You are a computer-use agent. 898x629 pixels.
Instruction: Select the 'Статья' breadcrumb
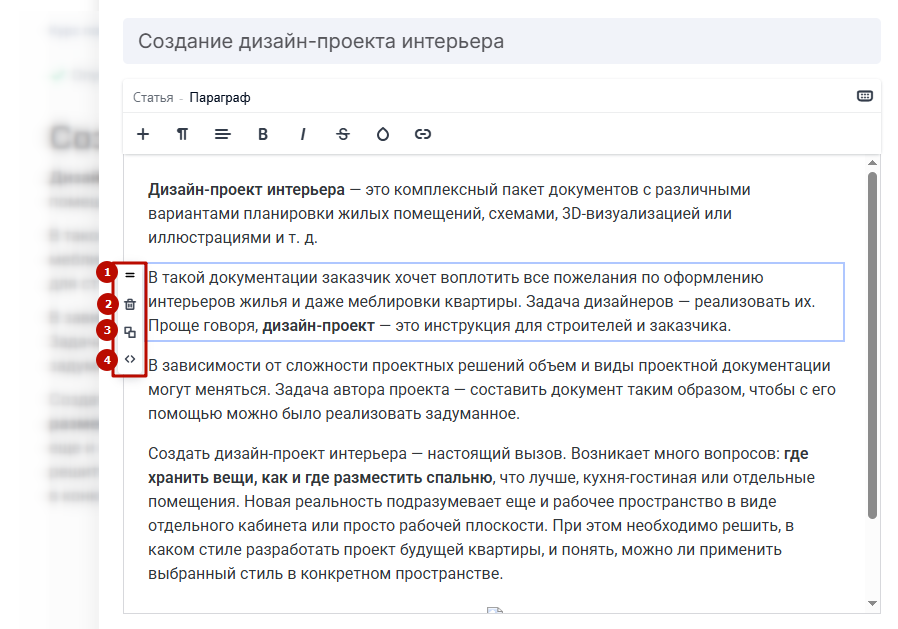pyautogui.click(x=153, y=97)
